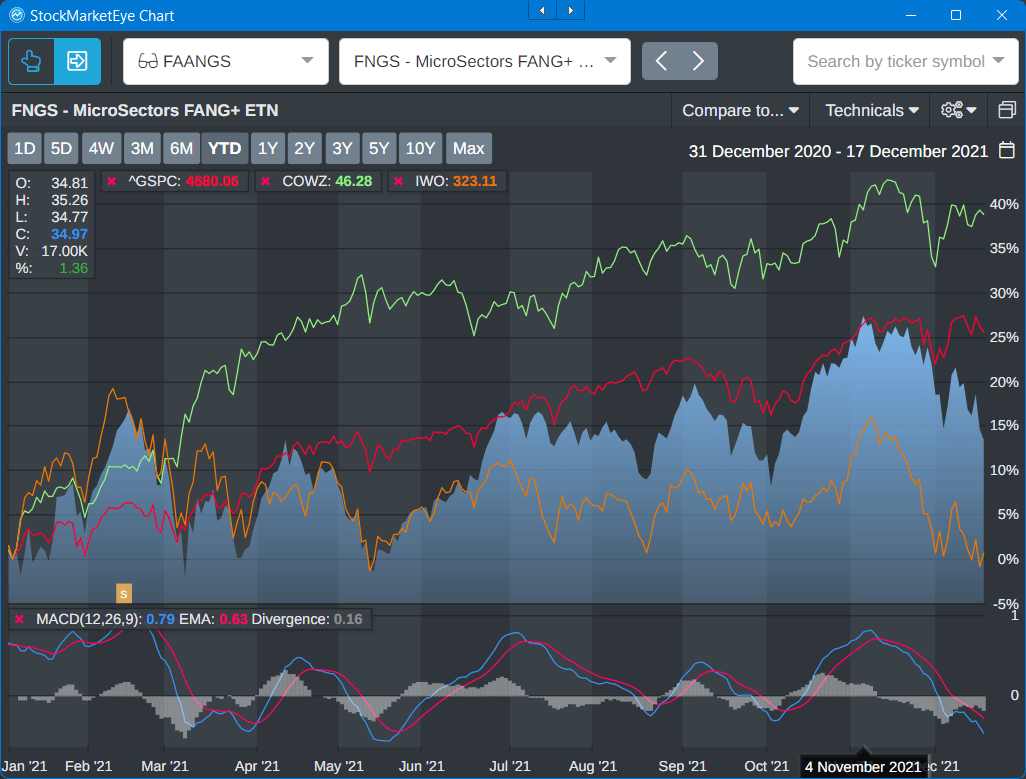Remove the ^GSPC comparison with its x

(x=112, y=181)
